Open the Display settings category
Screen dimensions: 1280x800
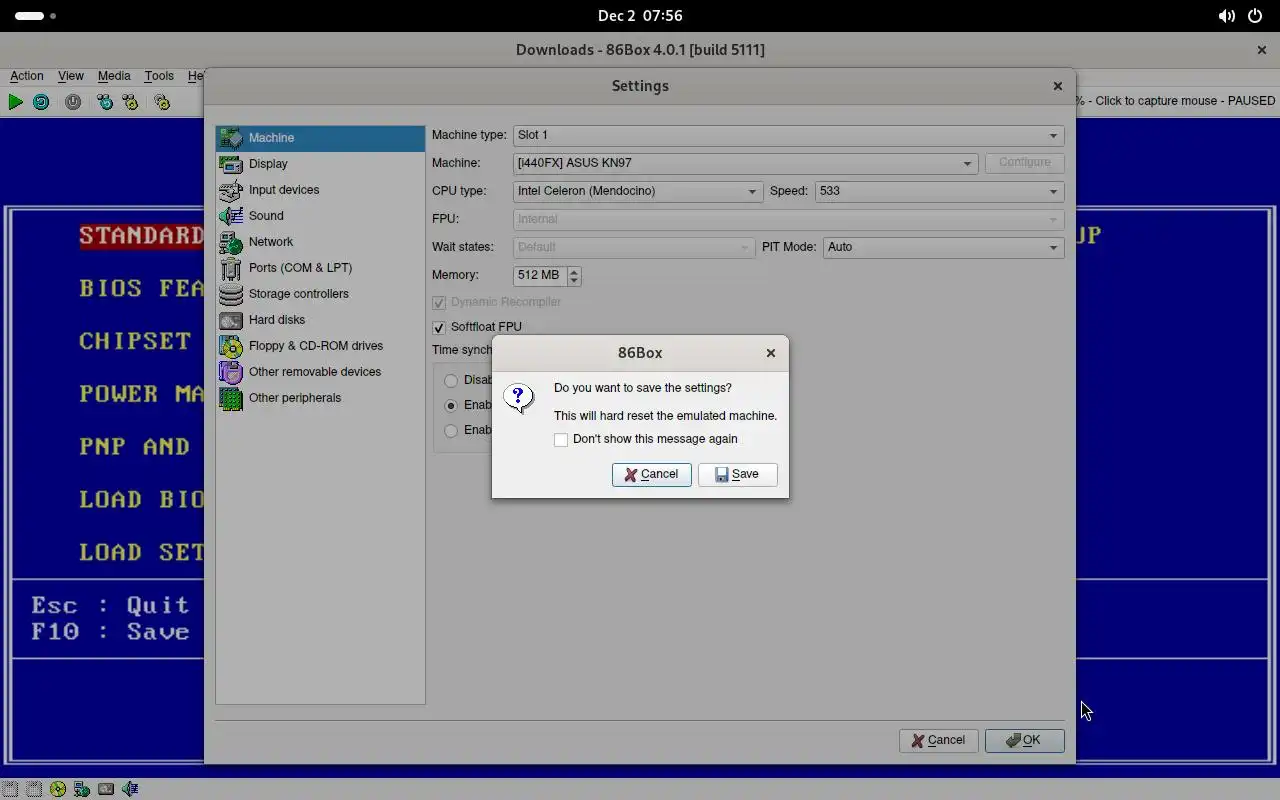tap(320, 164)
